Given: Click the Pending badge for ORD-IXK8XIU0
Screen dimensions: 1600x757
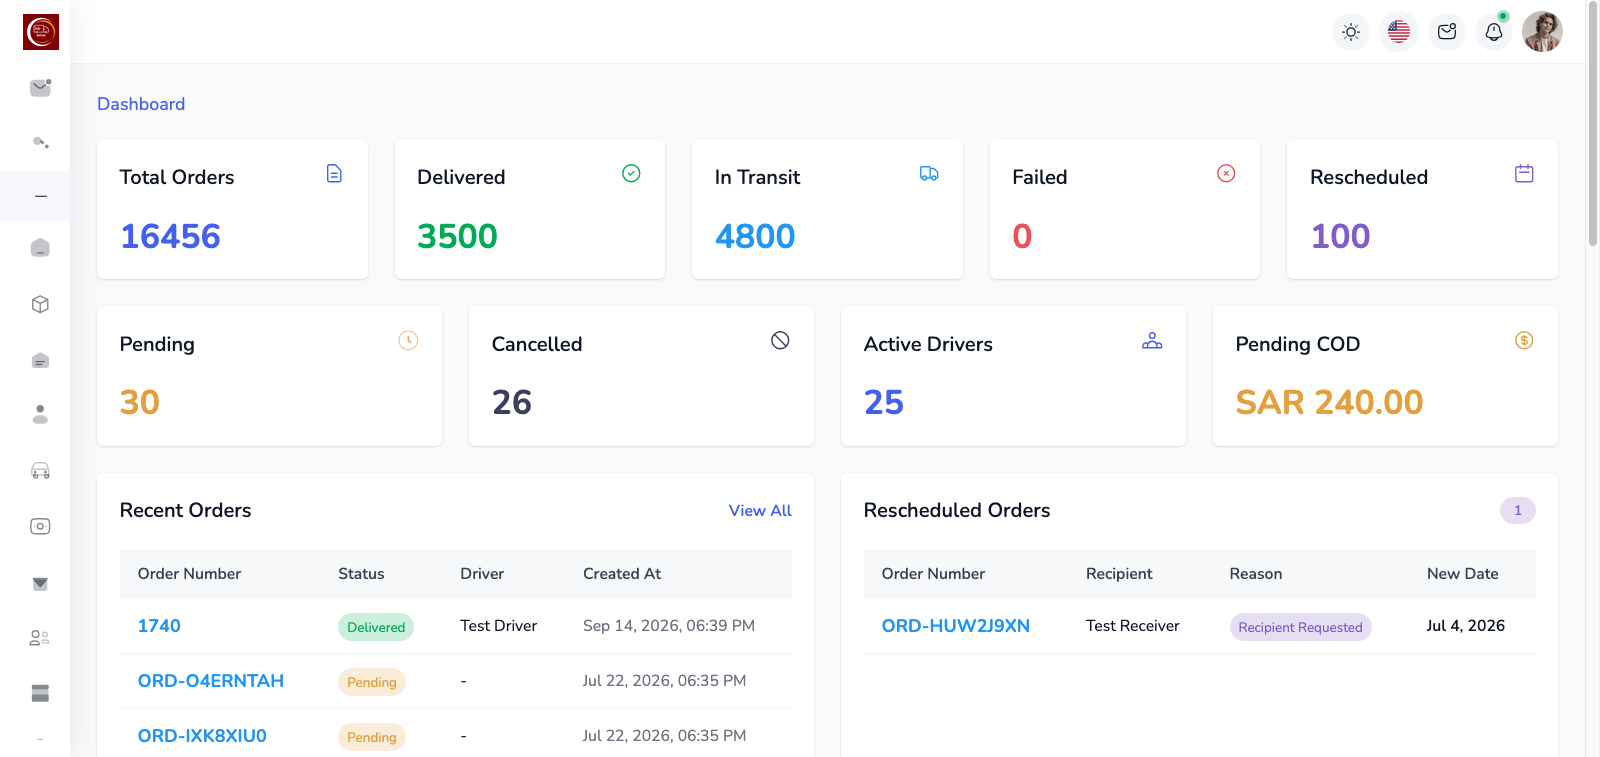Looking at the screenshot, I should [372, 737].
